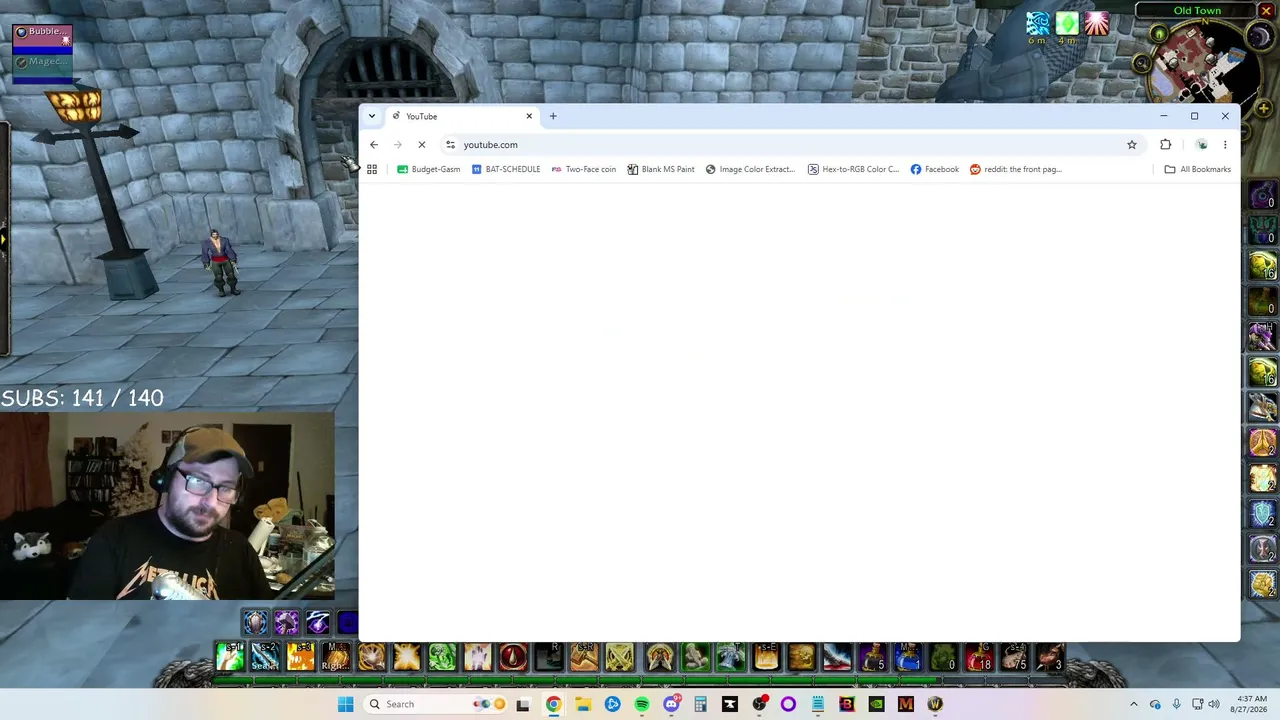The width and height of the screenshot is (1280, 720).
Task: Use the action bar item showing count 75
Action: pos(1014,657)
